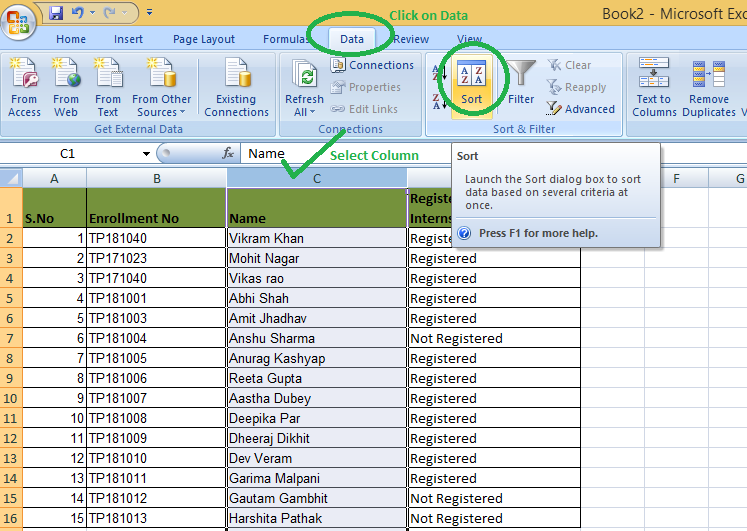Click the Office button logo

pos(18,22)
